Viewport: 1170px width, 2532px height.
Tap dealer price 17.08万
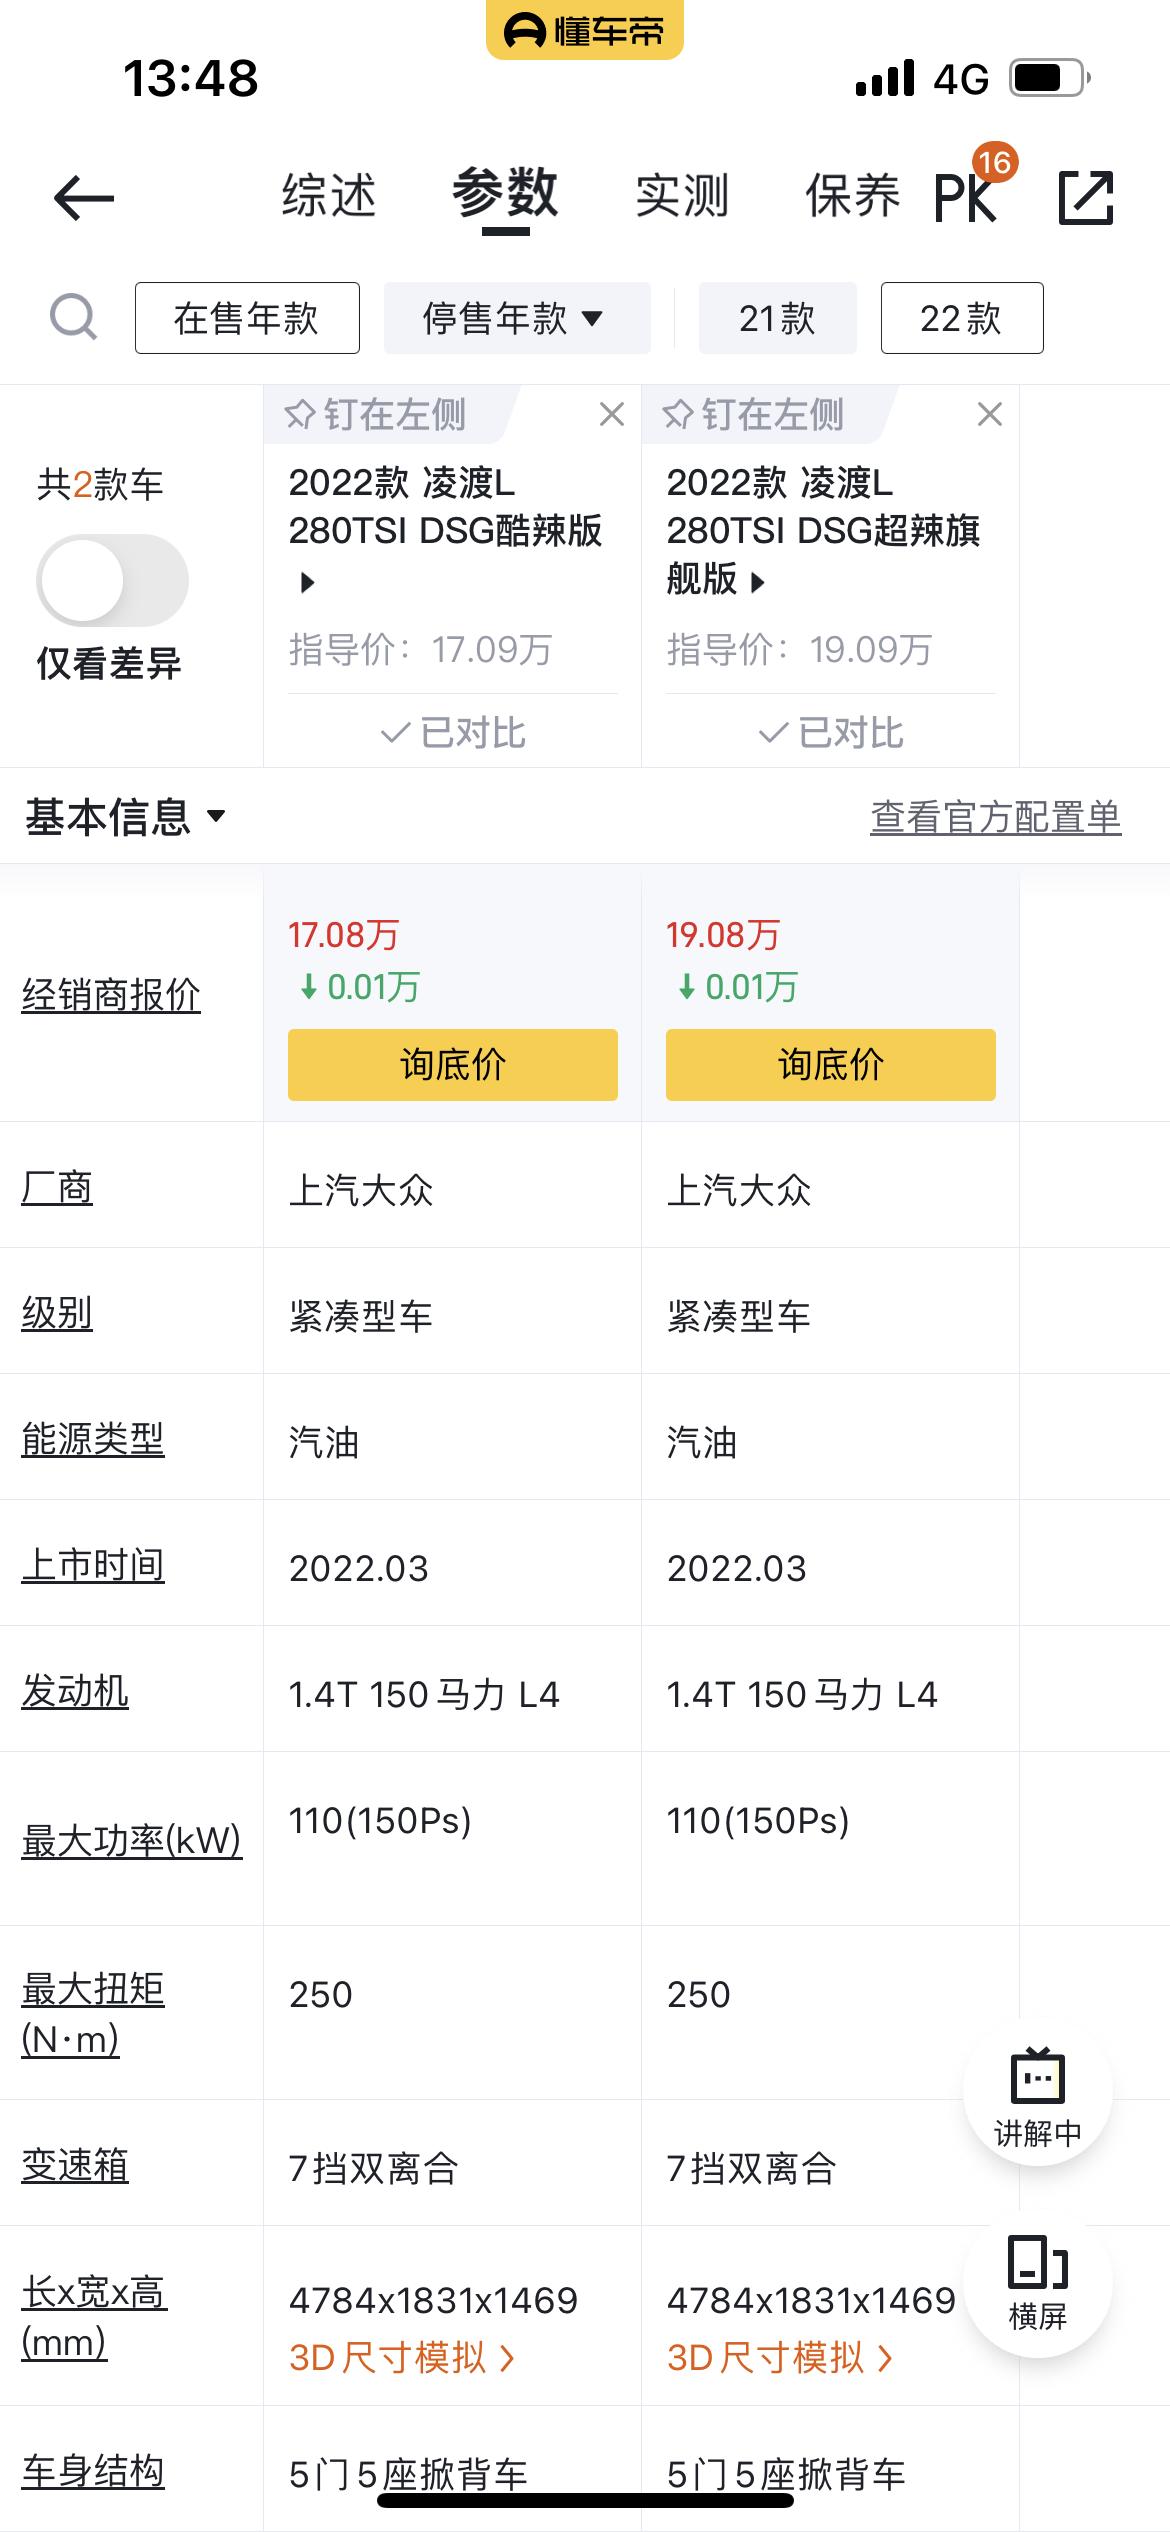(343, 935)
